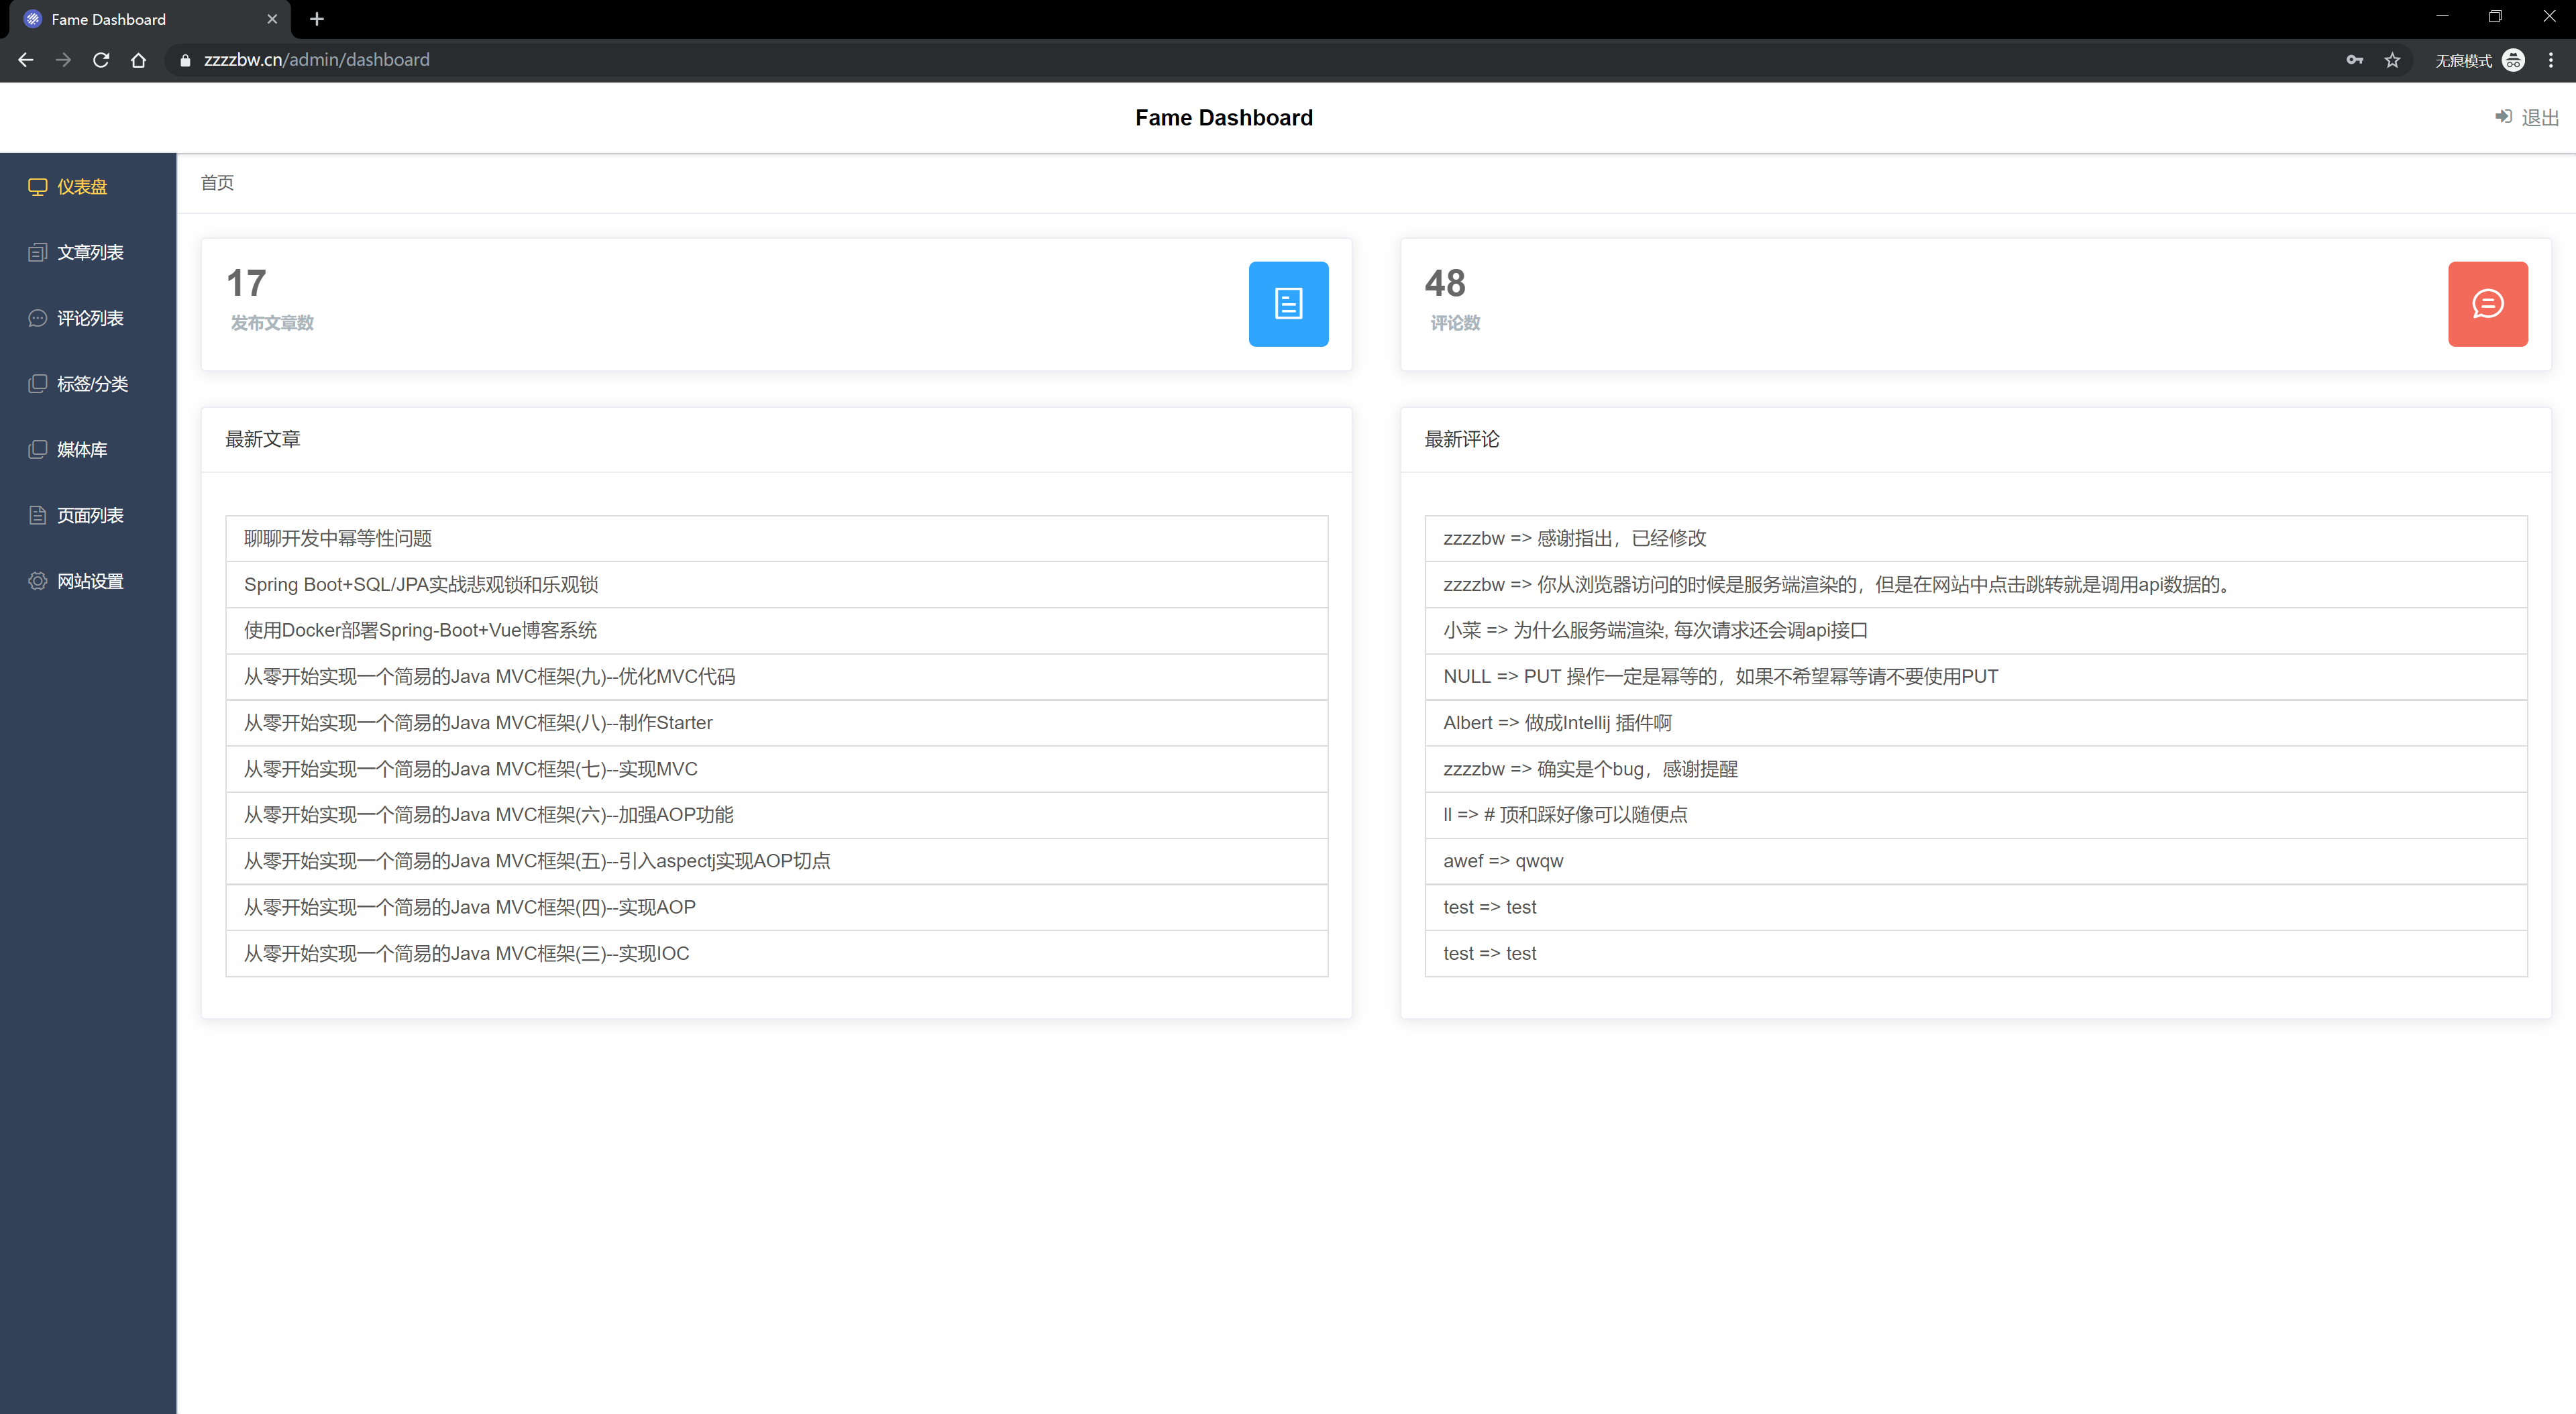Open the browser three-dot menu
Image resolution: width=2576 pixels, height=1414 pixels.
(2550, 60)
